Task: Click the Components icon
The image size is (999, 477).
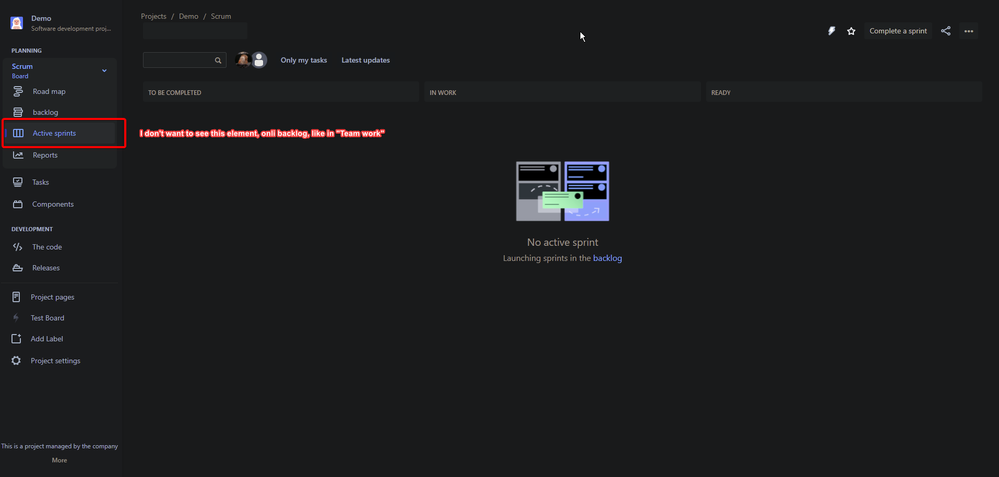Action: (18, 204)
